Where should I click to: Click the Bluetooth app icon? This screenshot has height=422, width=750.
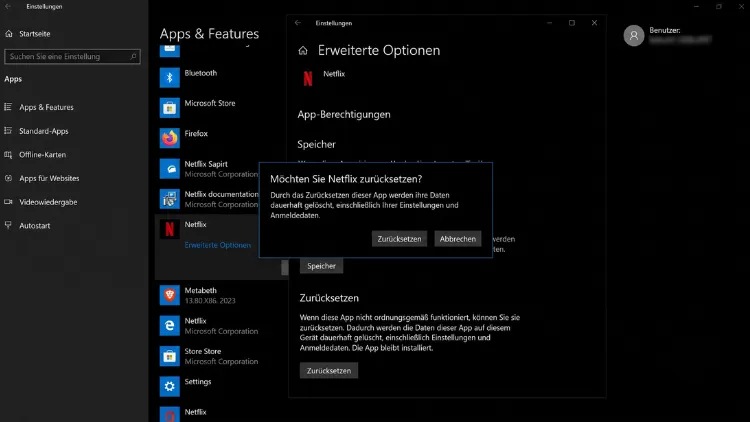pyautogui.click(x=169, y=78)
